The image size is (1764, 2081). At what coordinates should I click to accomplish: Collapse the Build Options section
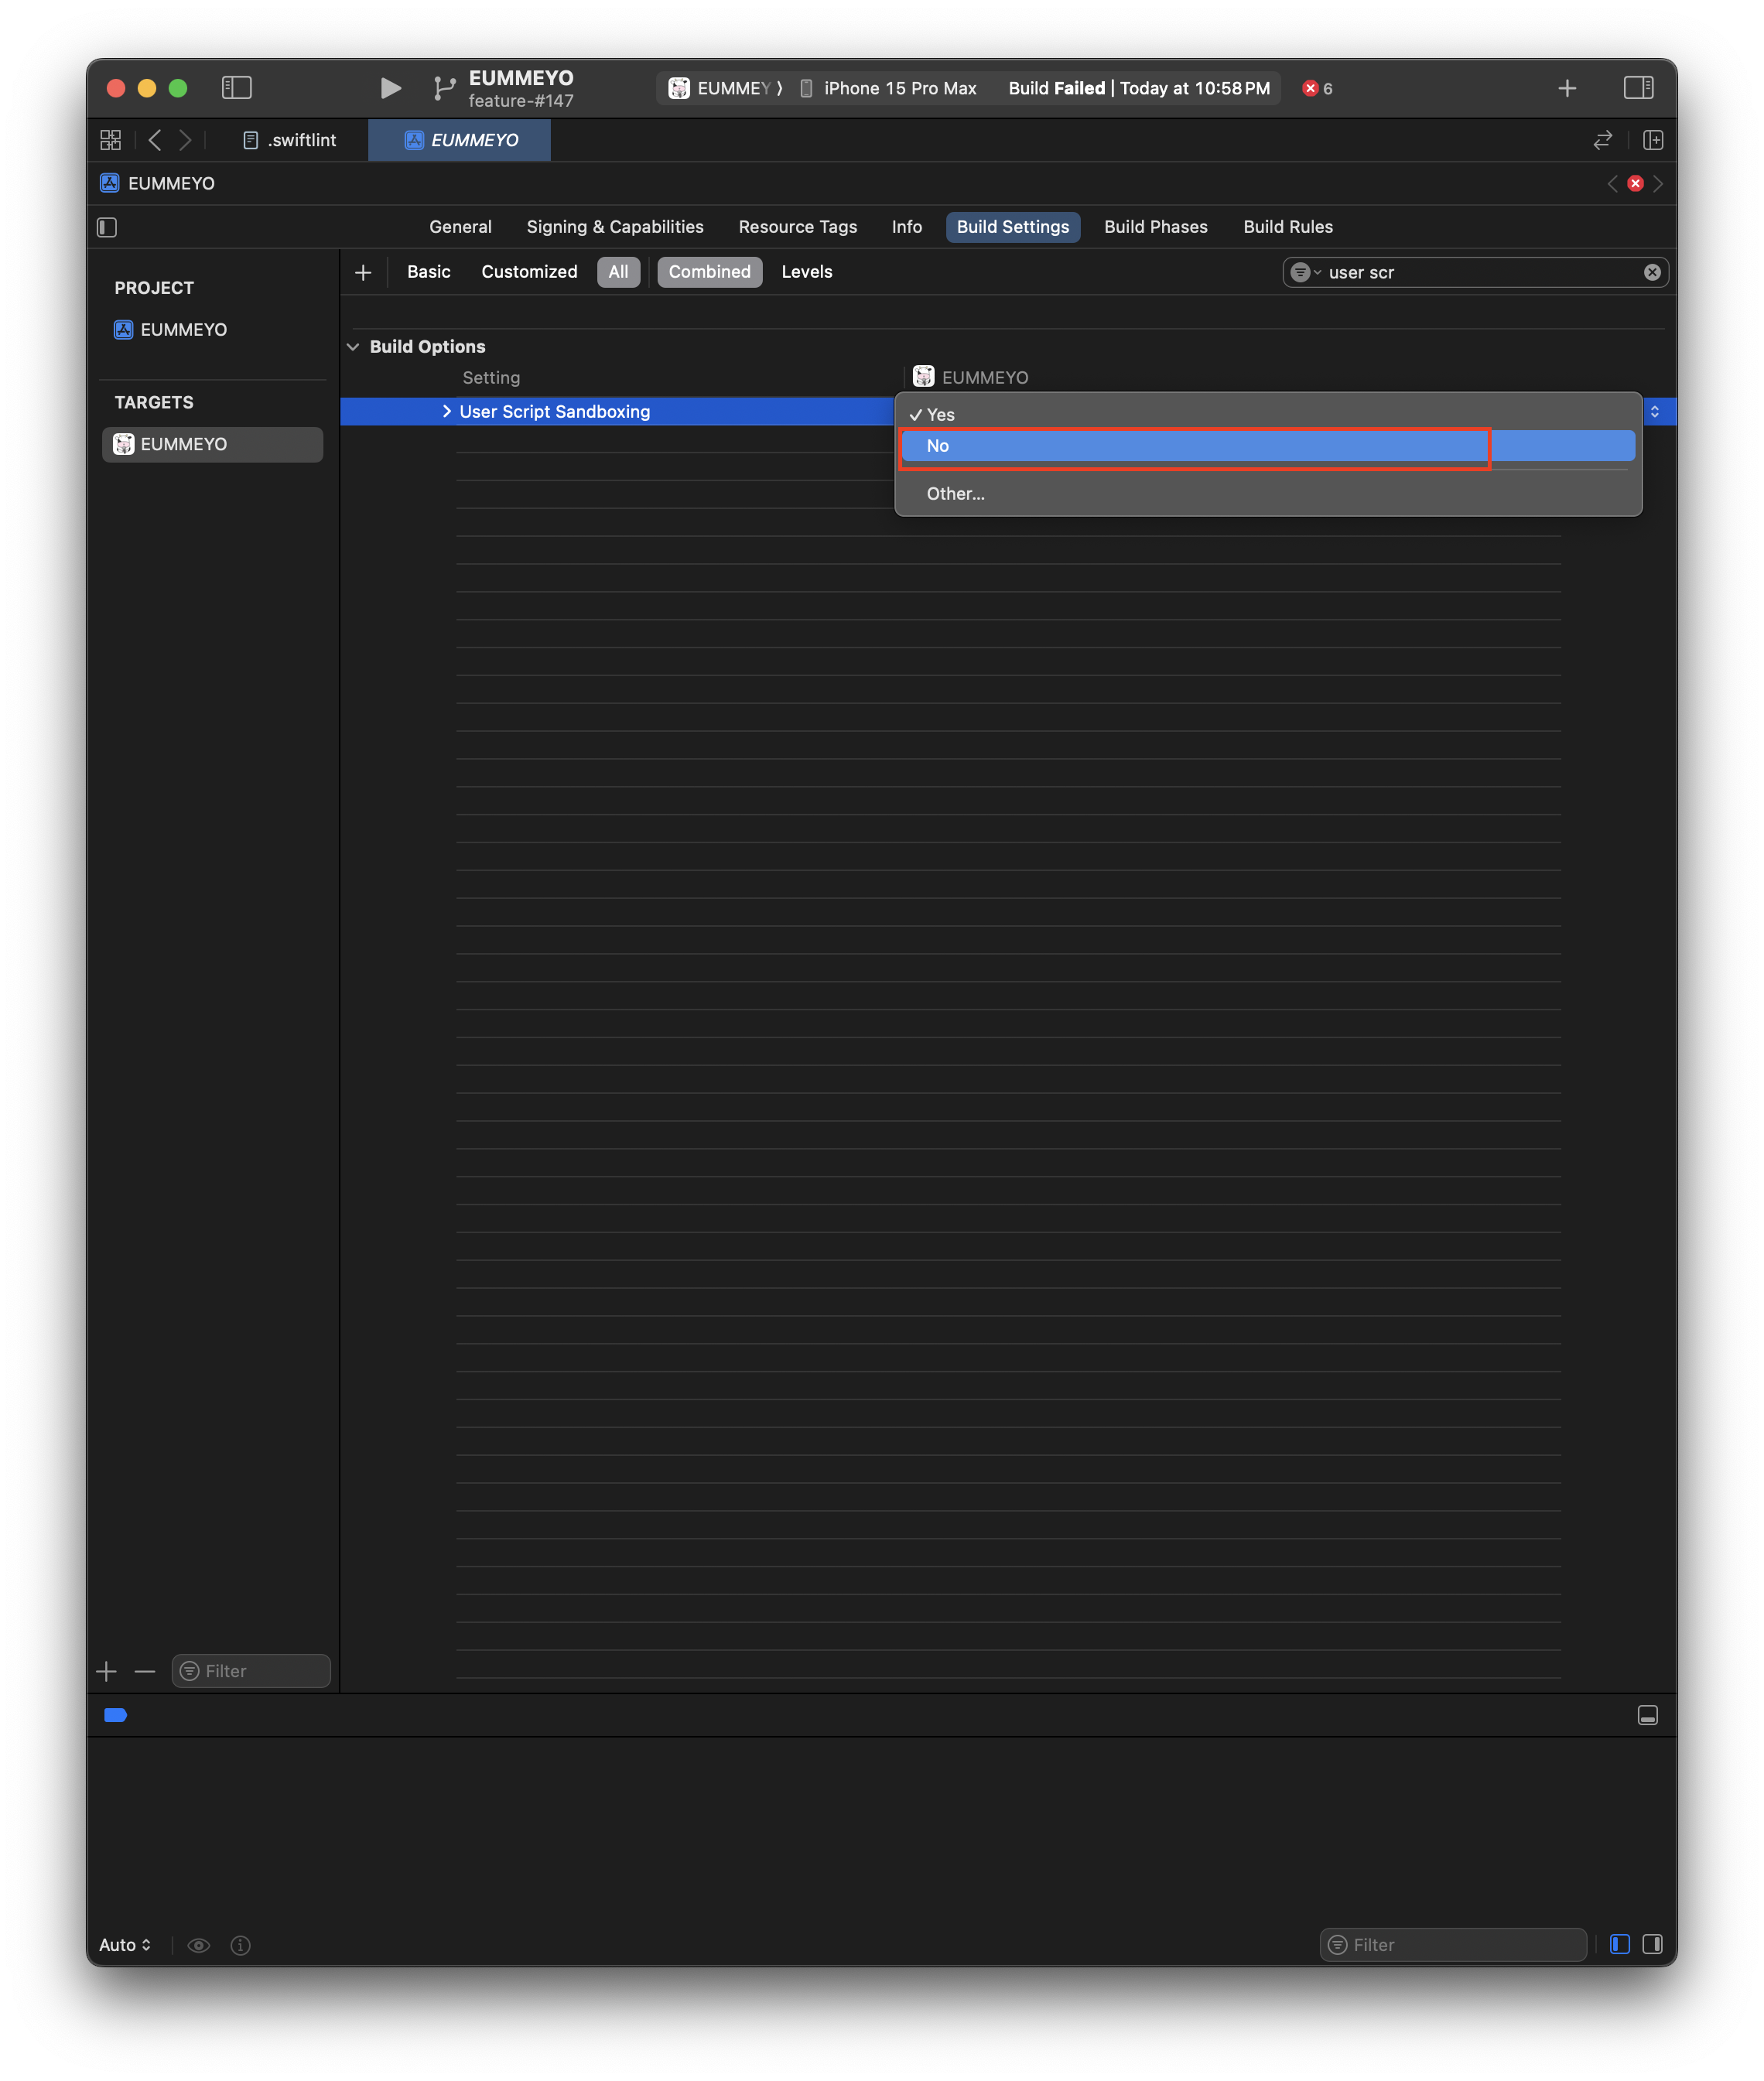(x=353, y=347)
